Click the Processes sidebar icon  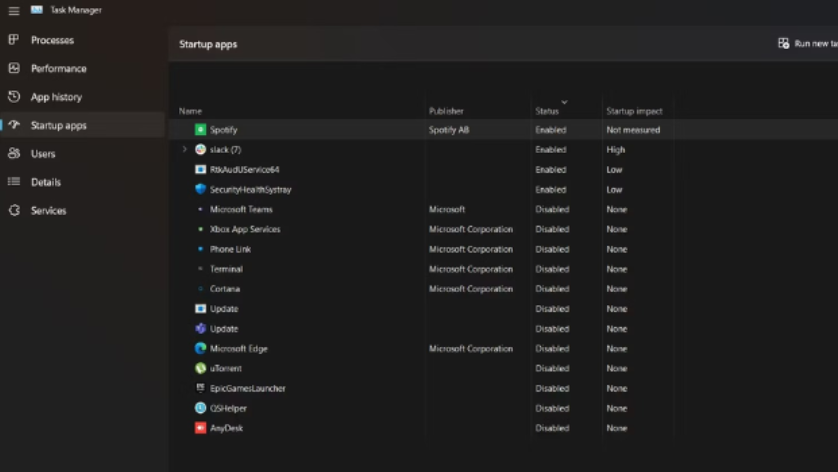click(14, 40)
